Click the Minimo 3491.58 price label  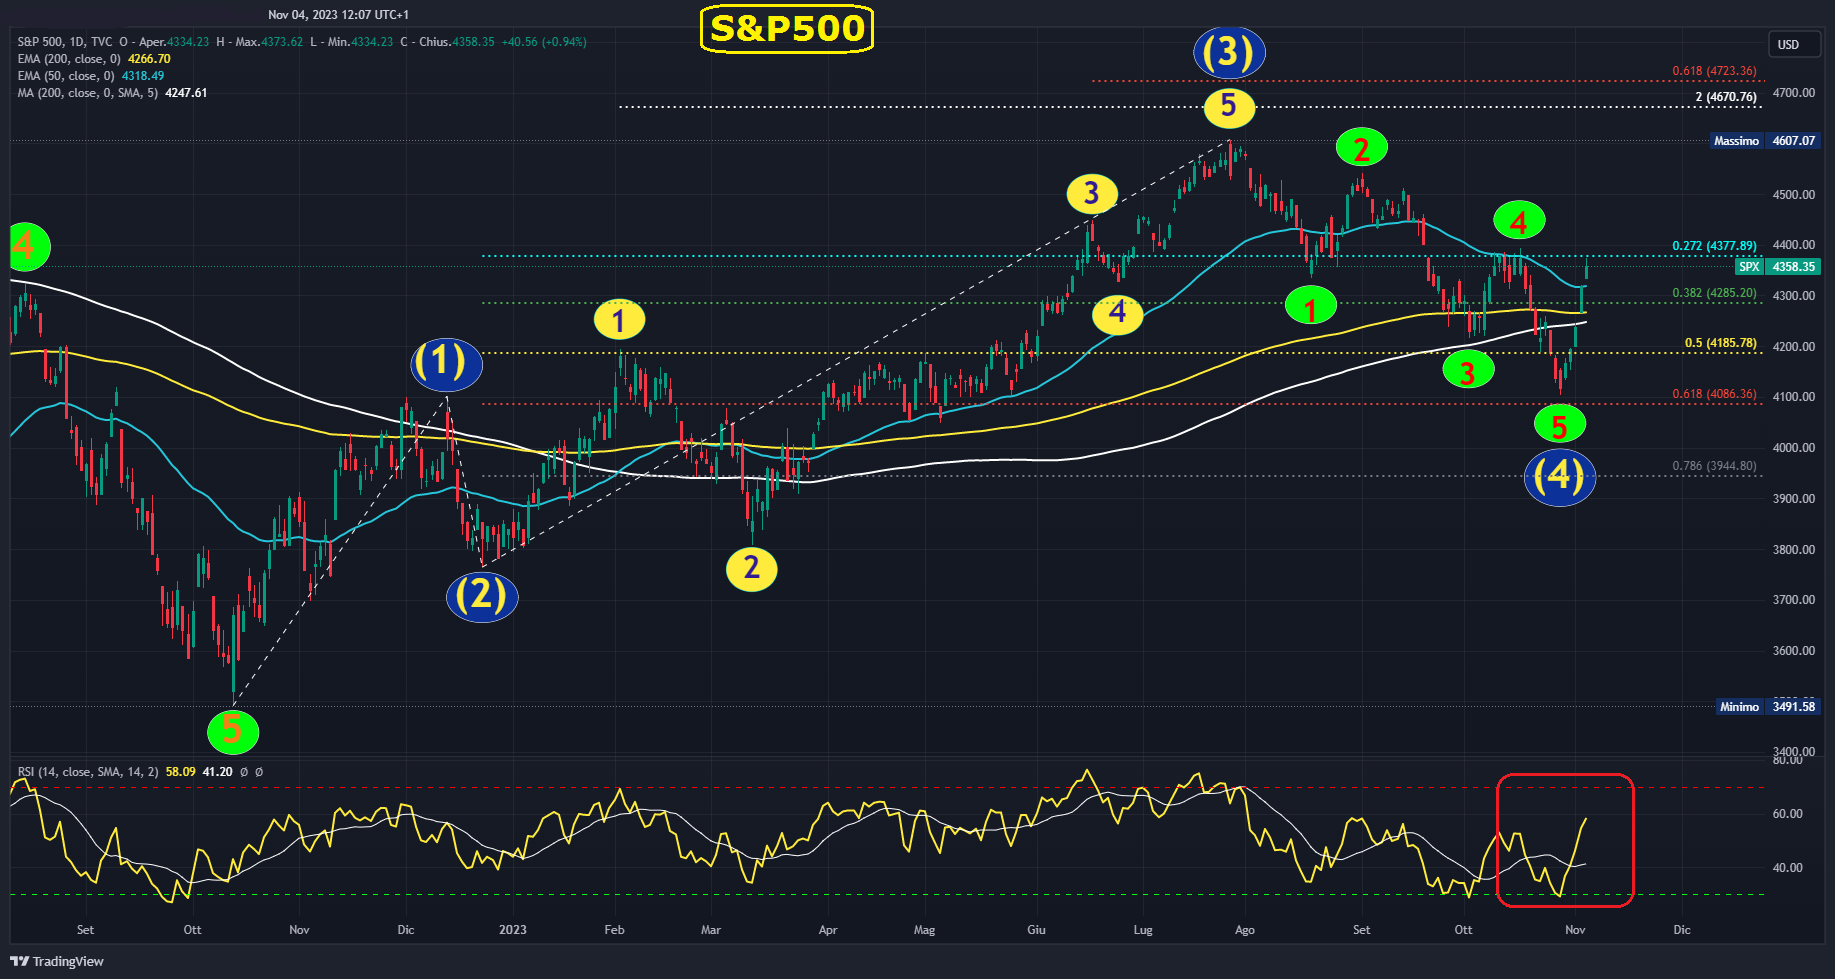click(1768, 707)
